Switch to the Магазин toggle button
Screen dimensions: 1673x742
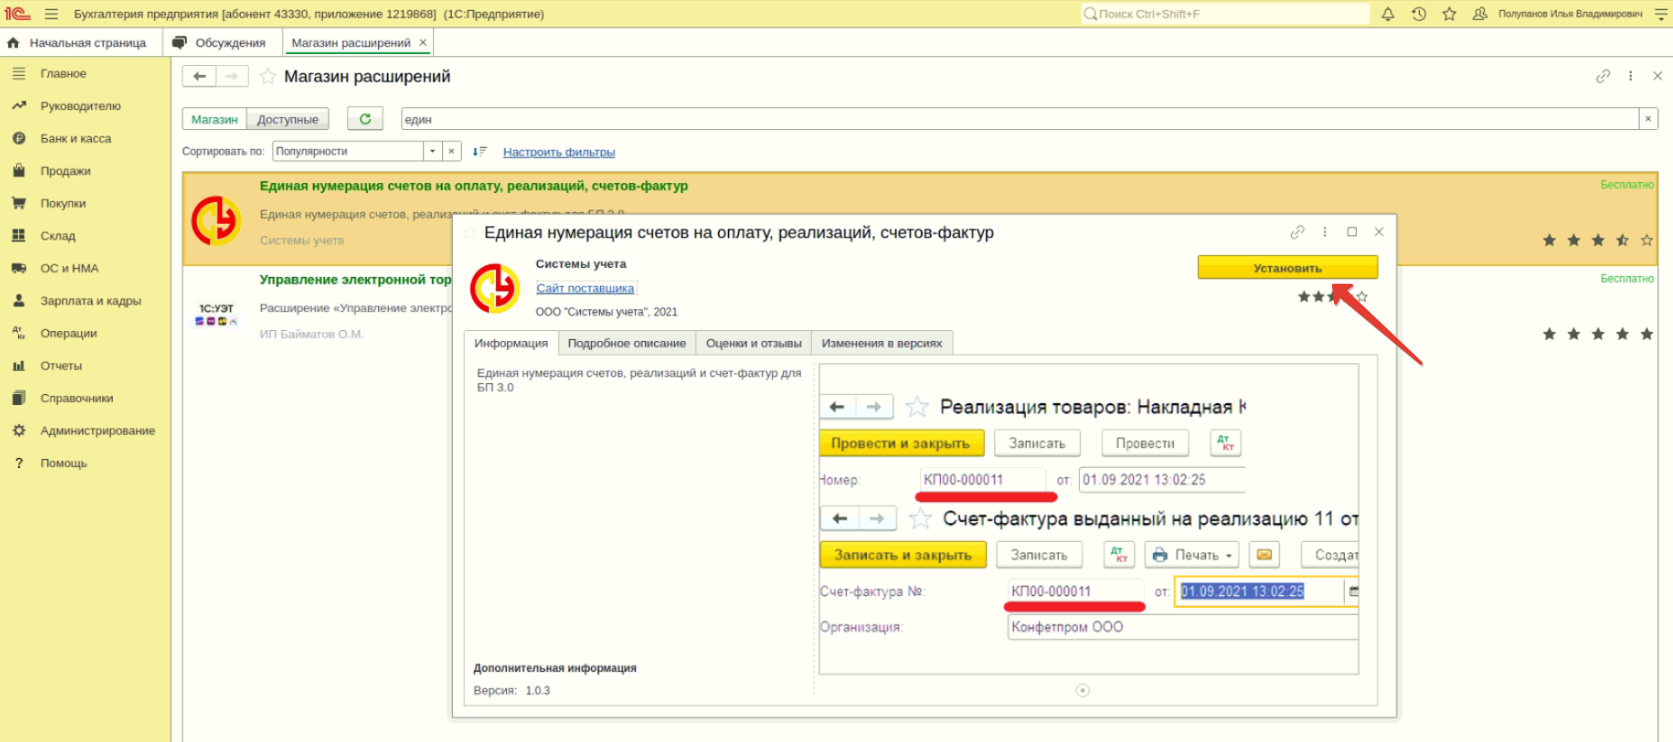214,119
